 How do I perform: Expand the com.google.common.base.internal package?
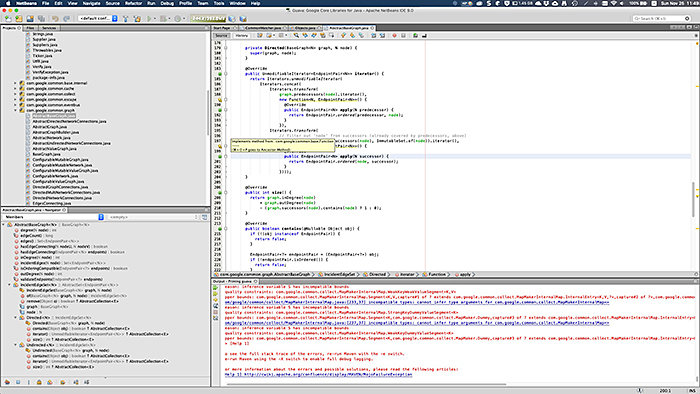15,83
